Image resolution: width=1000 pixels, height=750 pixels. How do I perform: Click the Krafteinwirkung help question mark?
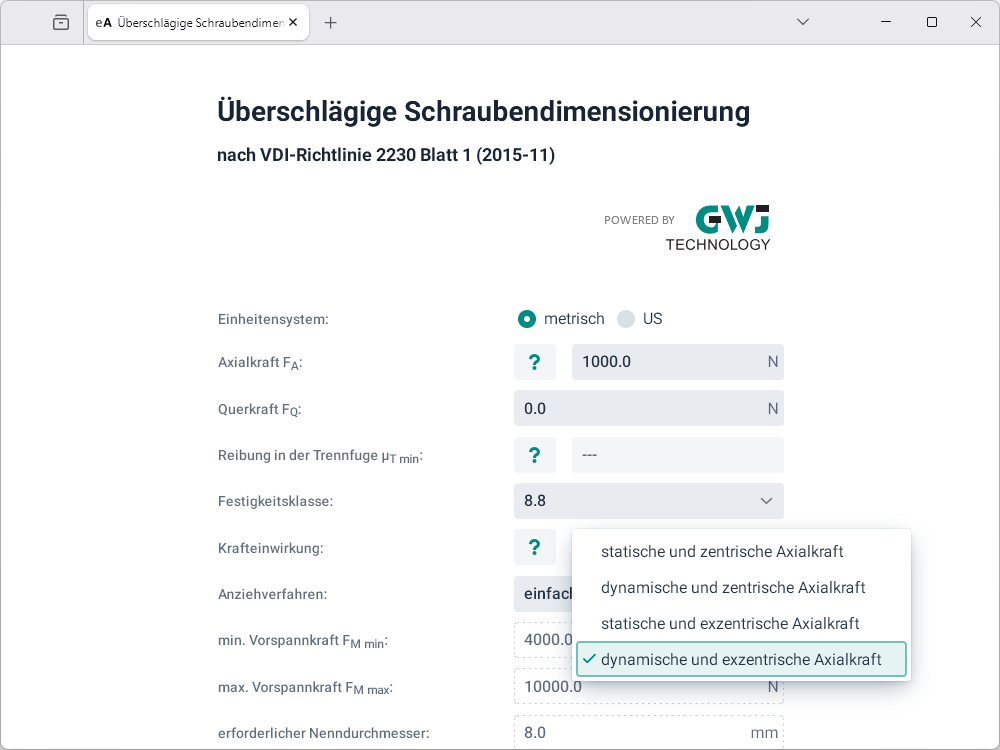[x=535, y=547]
